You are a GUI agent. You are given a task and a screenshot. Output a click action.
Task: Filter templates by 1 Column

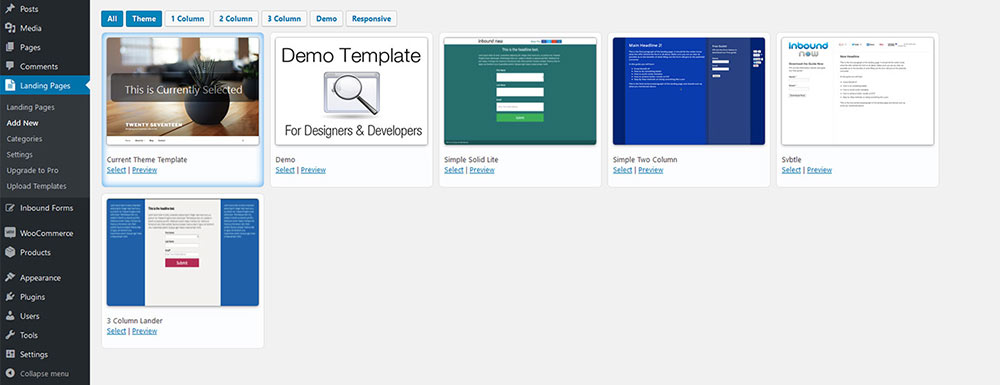(188, 18)
